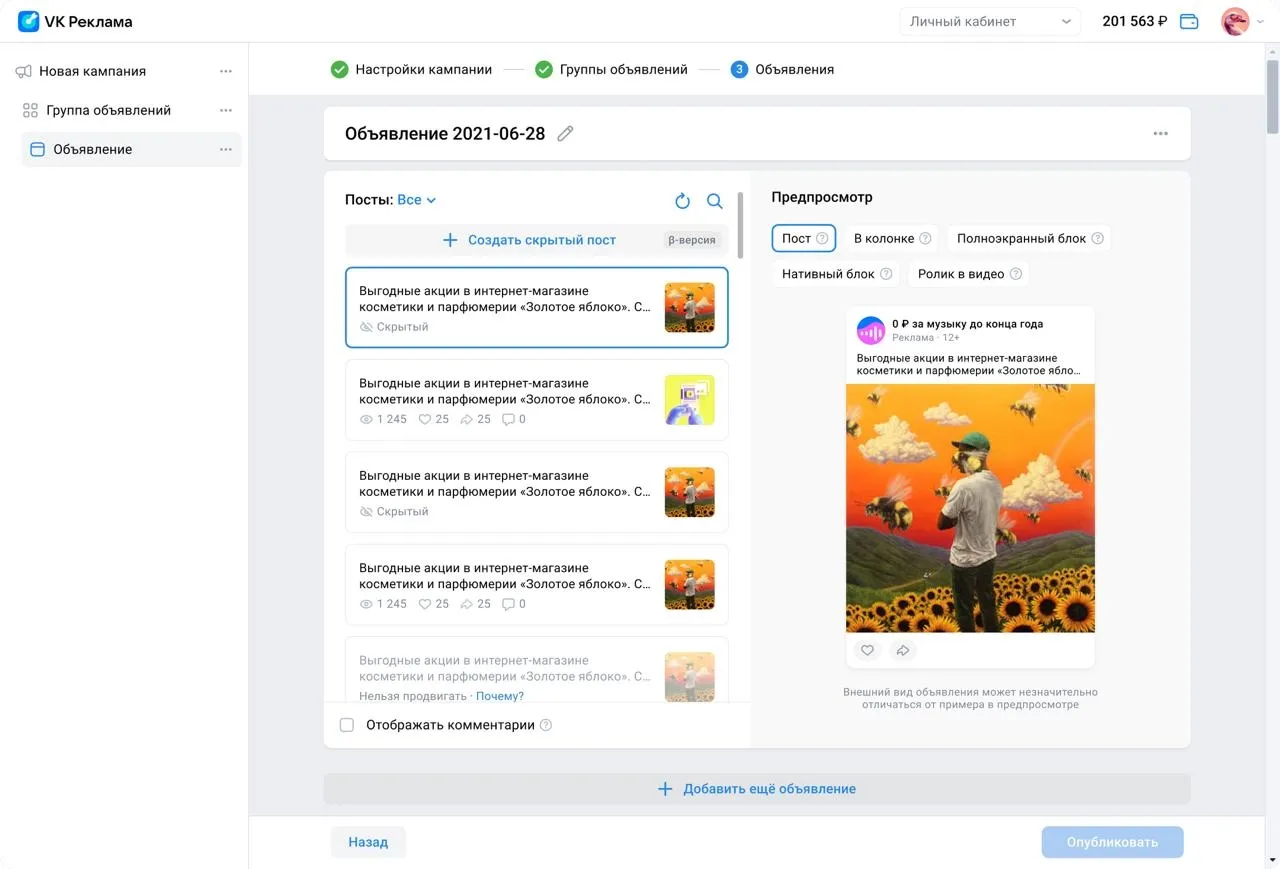Screen dimensions: 1280x869
Task: Click the share arrow in the preview post
Action: click(x=902, y=651)
